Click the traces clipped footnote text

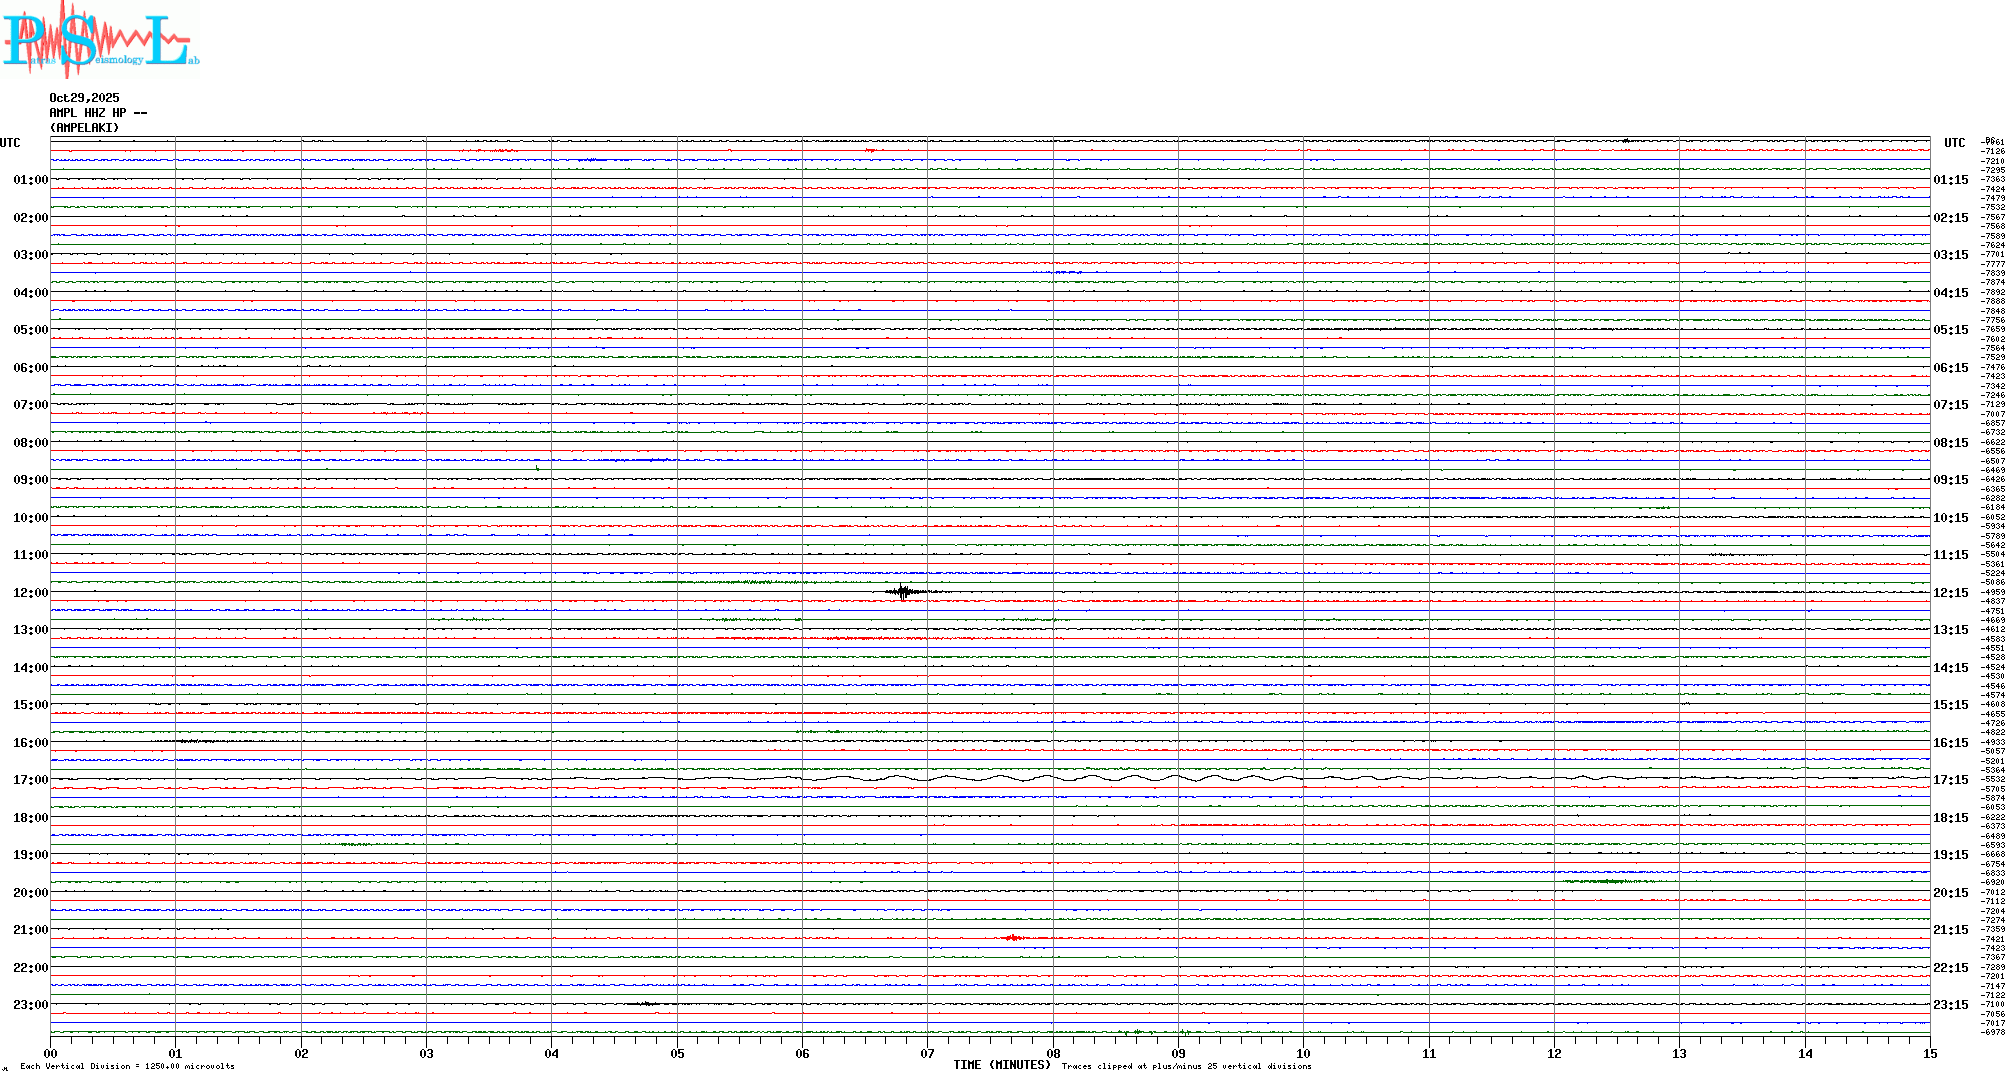coord(1186,1066)
